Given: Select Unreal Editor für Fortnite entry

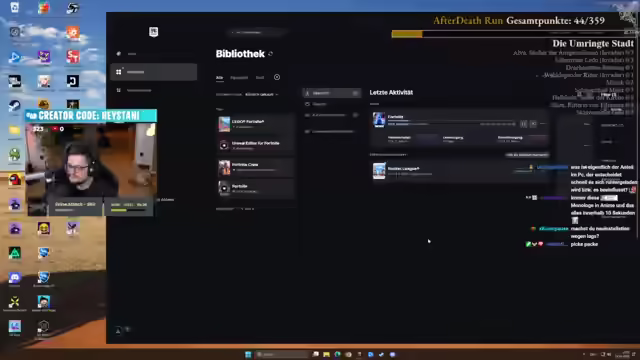Looking at the screenshot, I should point(255,145).
